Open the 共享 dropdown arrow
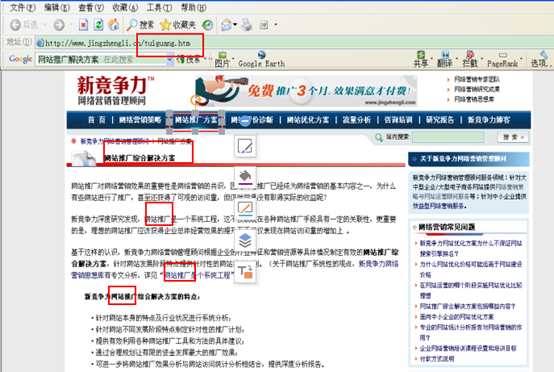 coord(432,59)
